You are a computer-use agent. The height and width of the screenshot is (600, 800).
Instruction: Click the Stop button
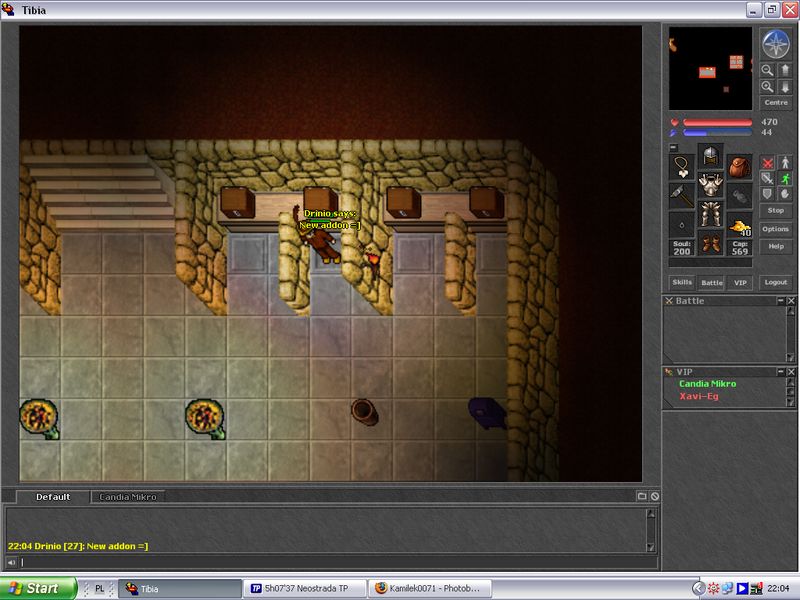[x=776, y=210]
